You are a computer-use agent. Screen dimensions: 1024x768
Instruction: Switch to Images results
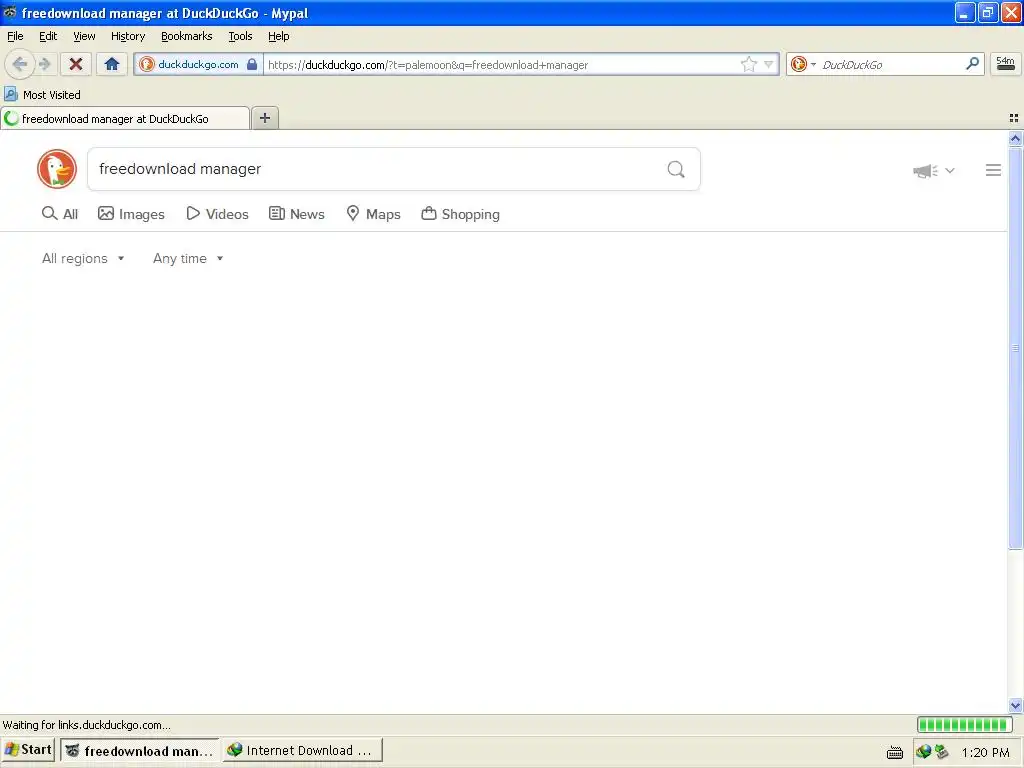coord(131,214)
